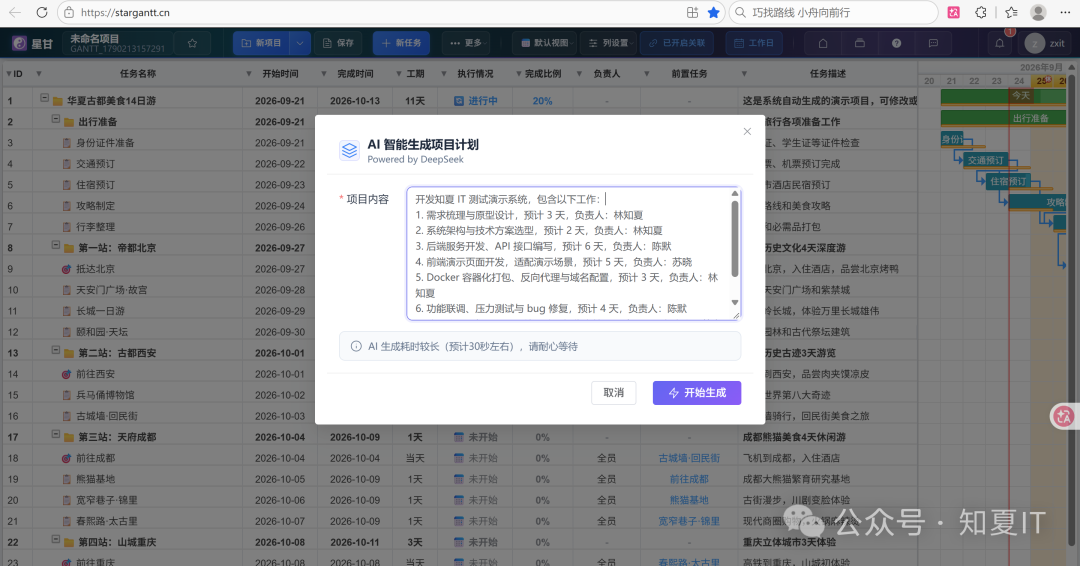The height and width of the screenshot is (566, 1080).
Task: Click the textarea scrollbar up arrow
Action: point(735,193)
